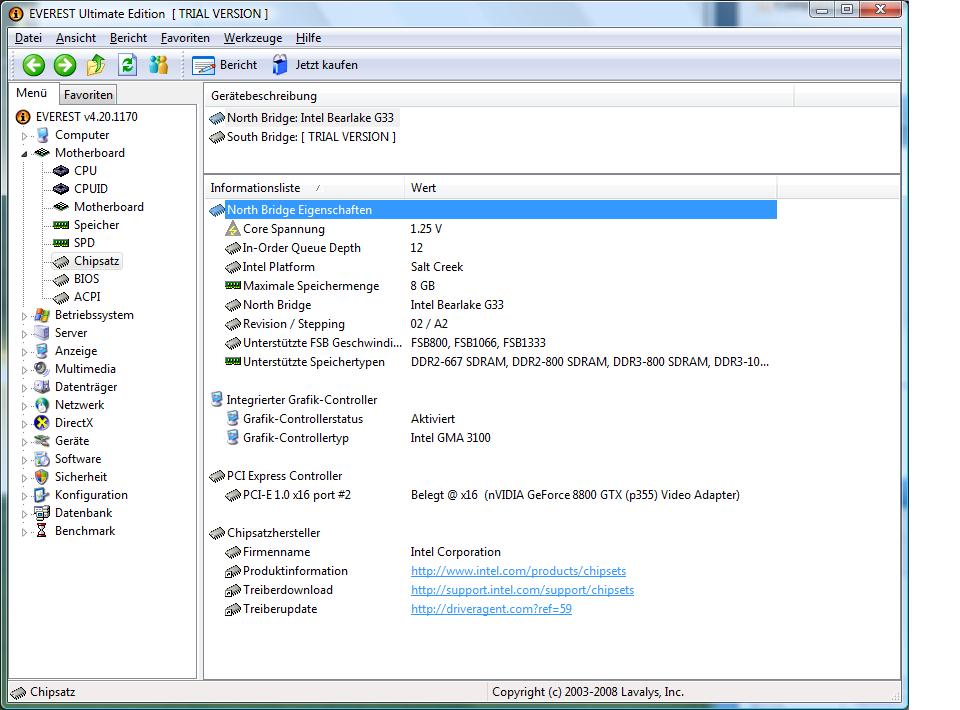Viewport: 960px width, 710px height.
Task: Expand the Netzwerk tree node
Action: click(x=24, y=406)
